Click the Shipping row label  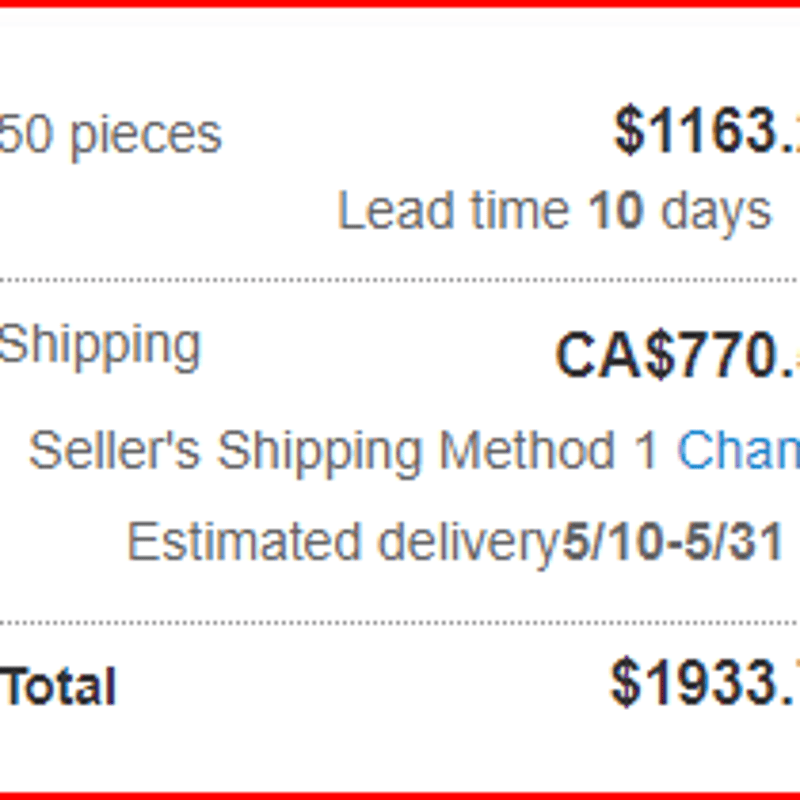(x=100, y=345)
